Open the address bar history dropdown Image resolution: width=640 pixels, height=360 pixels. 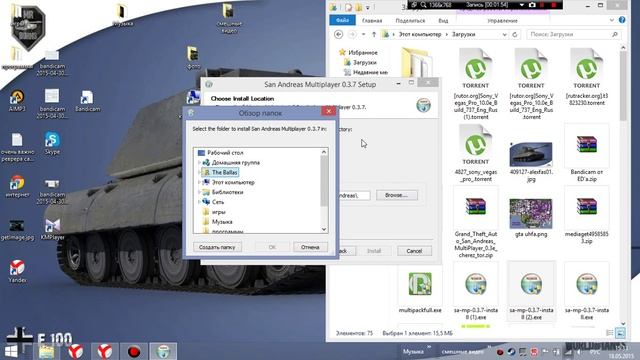click(504, 34)
